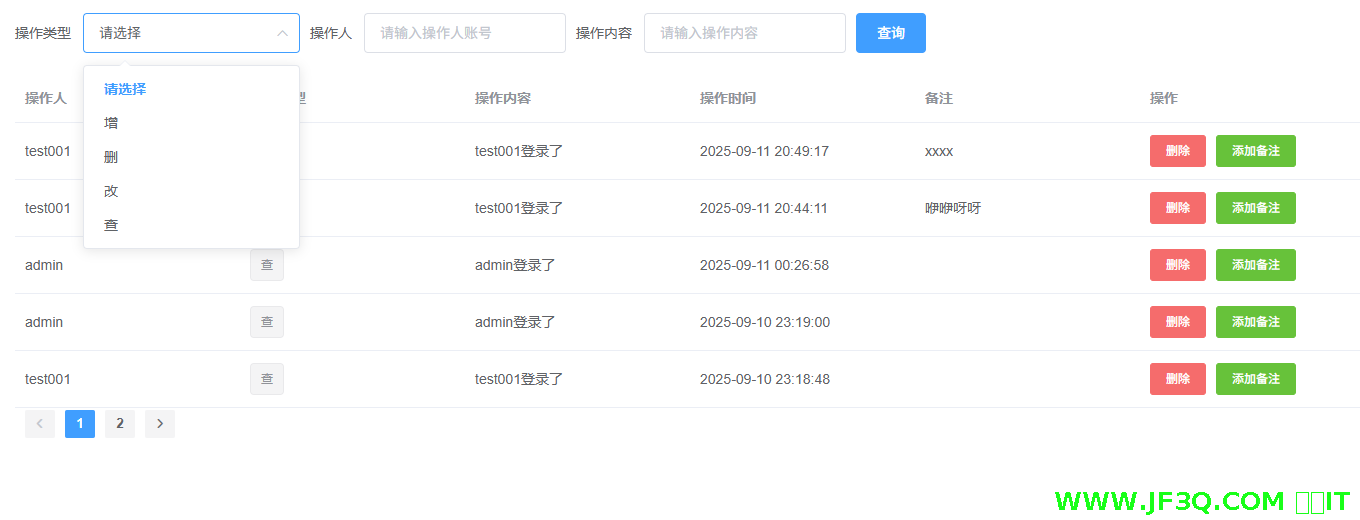The width and height of the screenshot is (1360, 520).
Task: Focus the 操作人 account input field
Action: (464, 33)
